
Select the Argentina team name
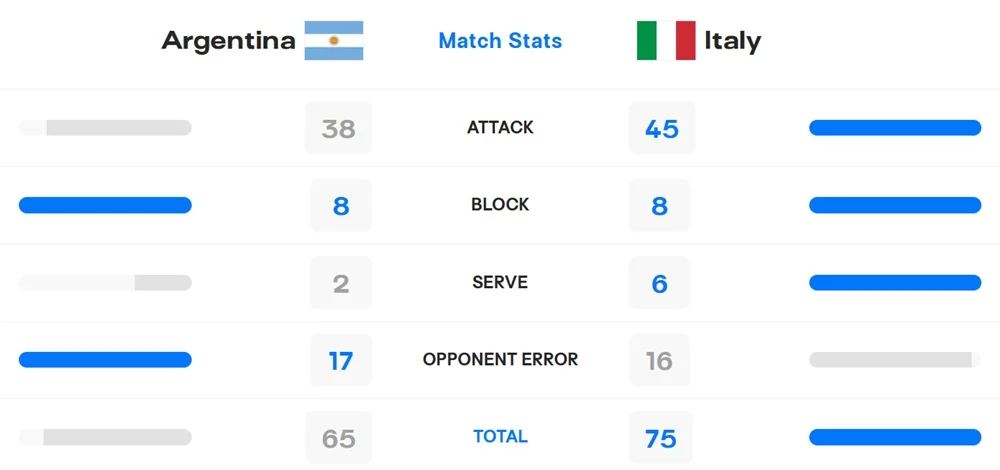point(229,41)
